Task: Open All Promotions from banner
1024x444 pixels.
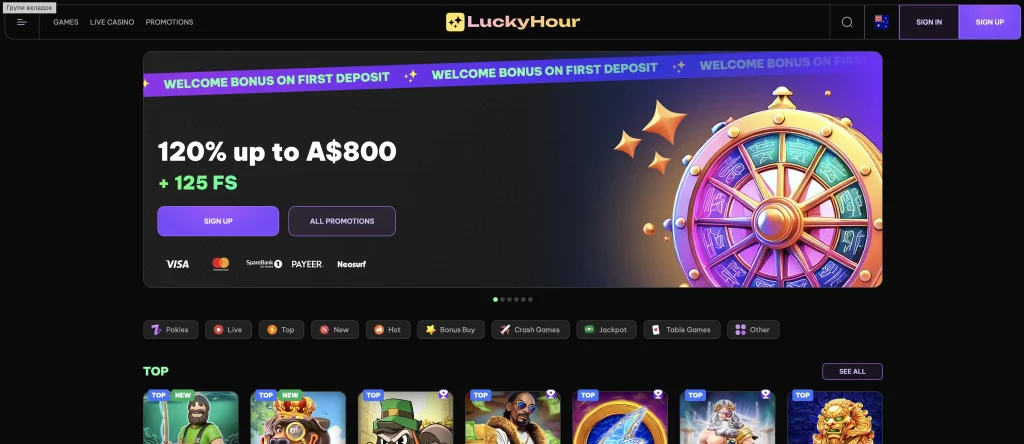Action: [342, 221]
